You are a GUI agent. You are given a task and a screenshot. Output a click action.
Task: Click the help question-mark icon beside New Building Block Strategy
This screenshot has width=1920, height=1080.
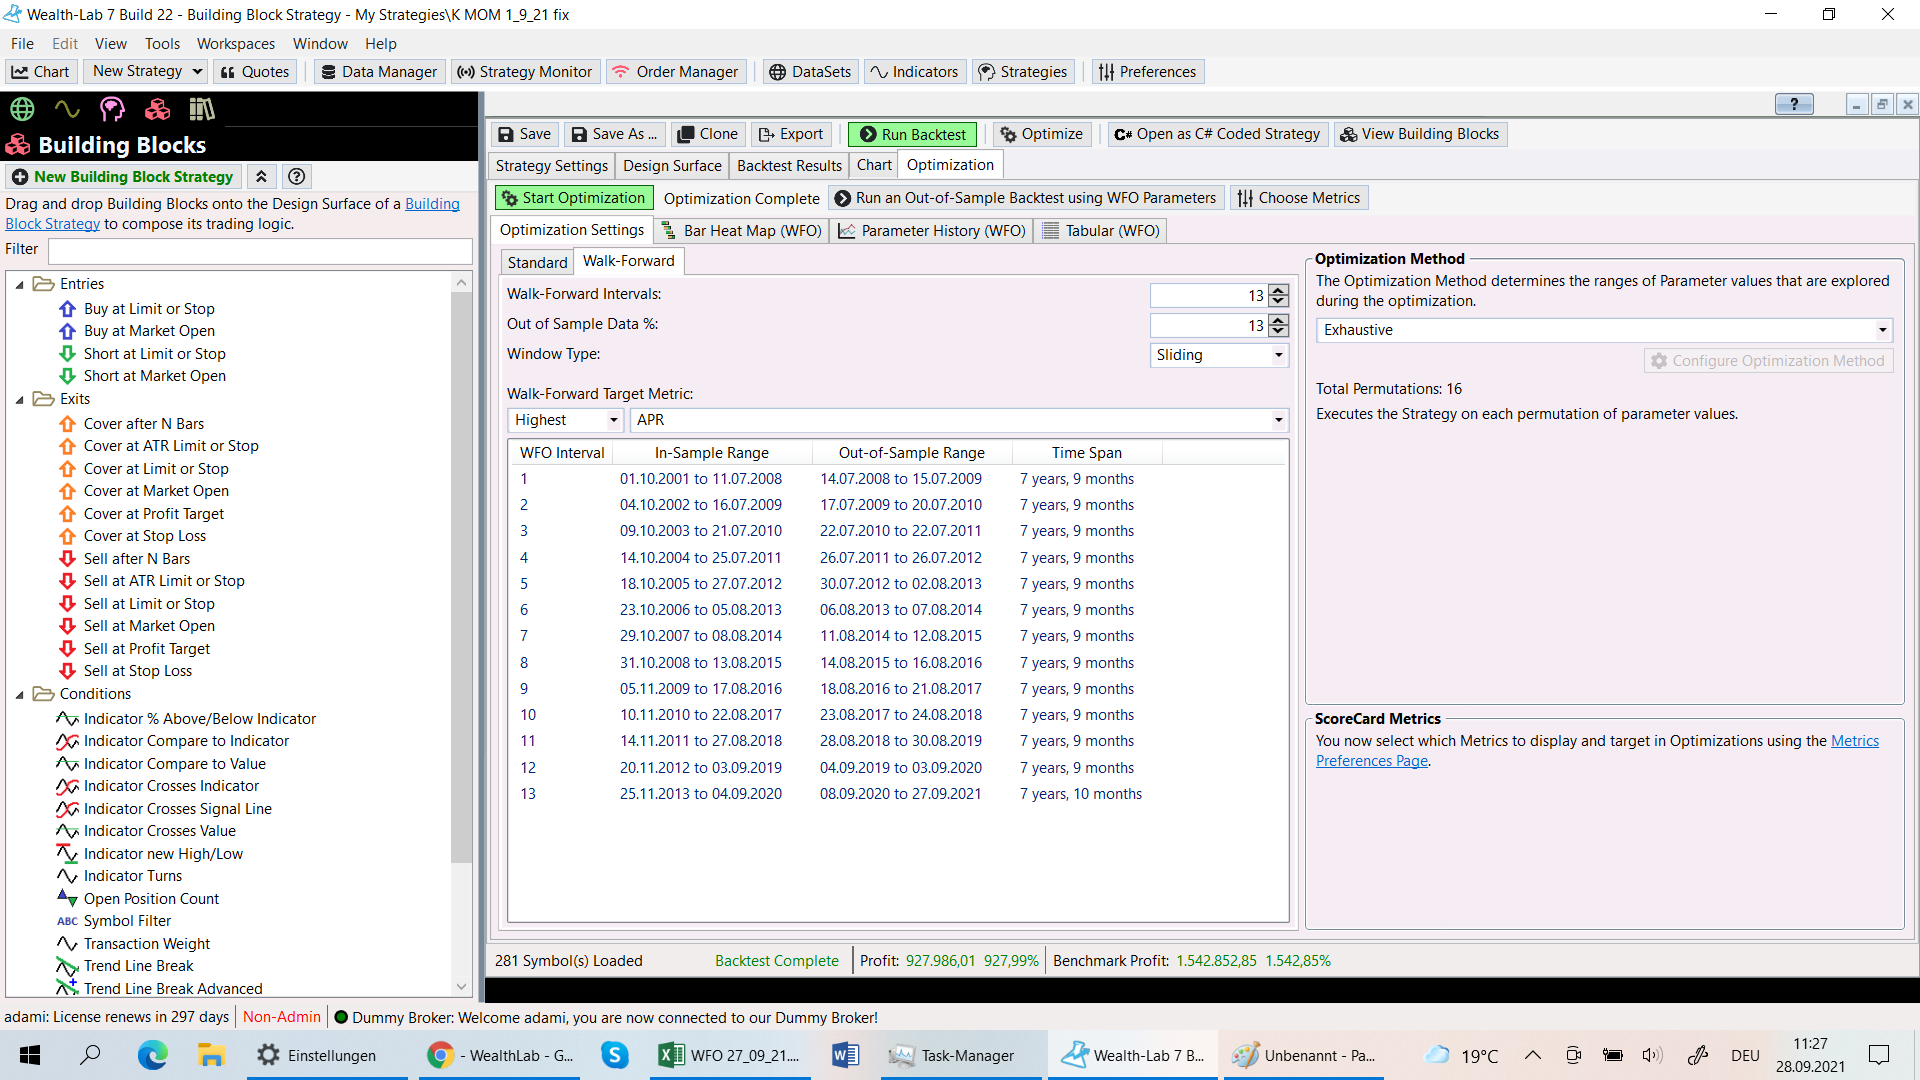[296, 177]
